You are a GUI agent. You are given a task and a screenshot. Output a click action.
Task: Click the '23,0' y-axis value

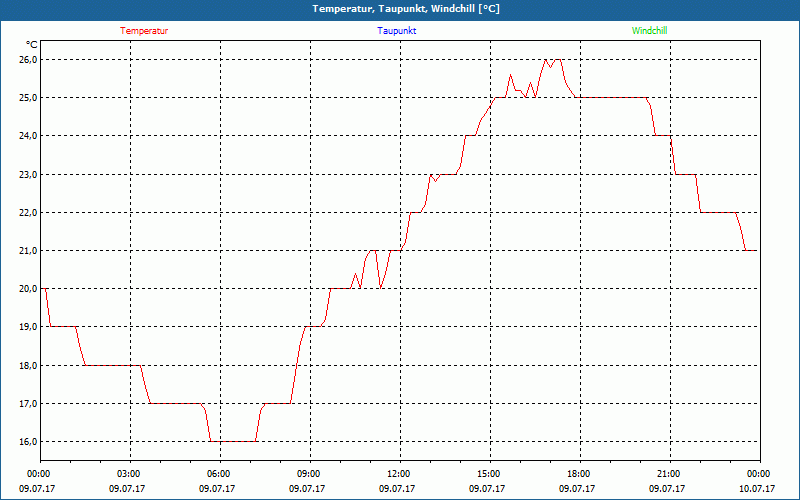pos(29,174)
